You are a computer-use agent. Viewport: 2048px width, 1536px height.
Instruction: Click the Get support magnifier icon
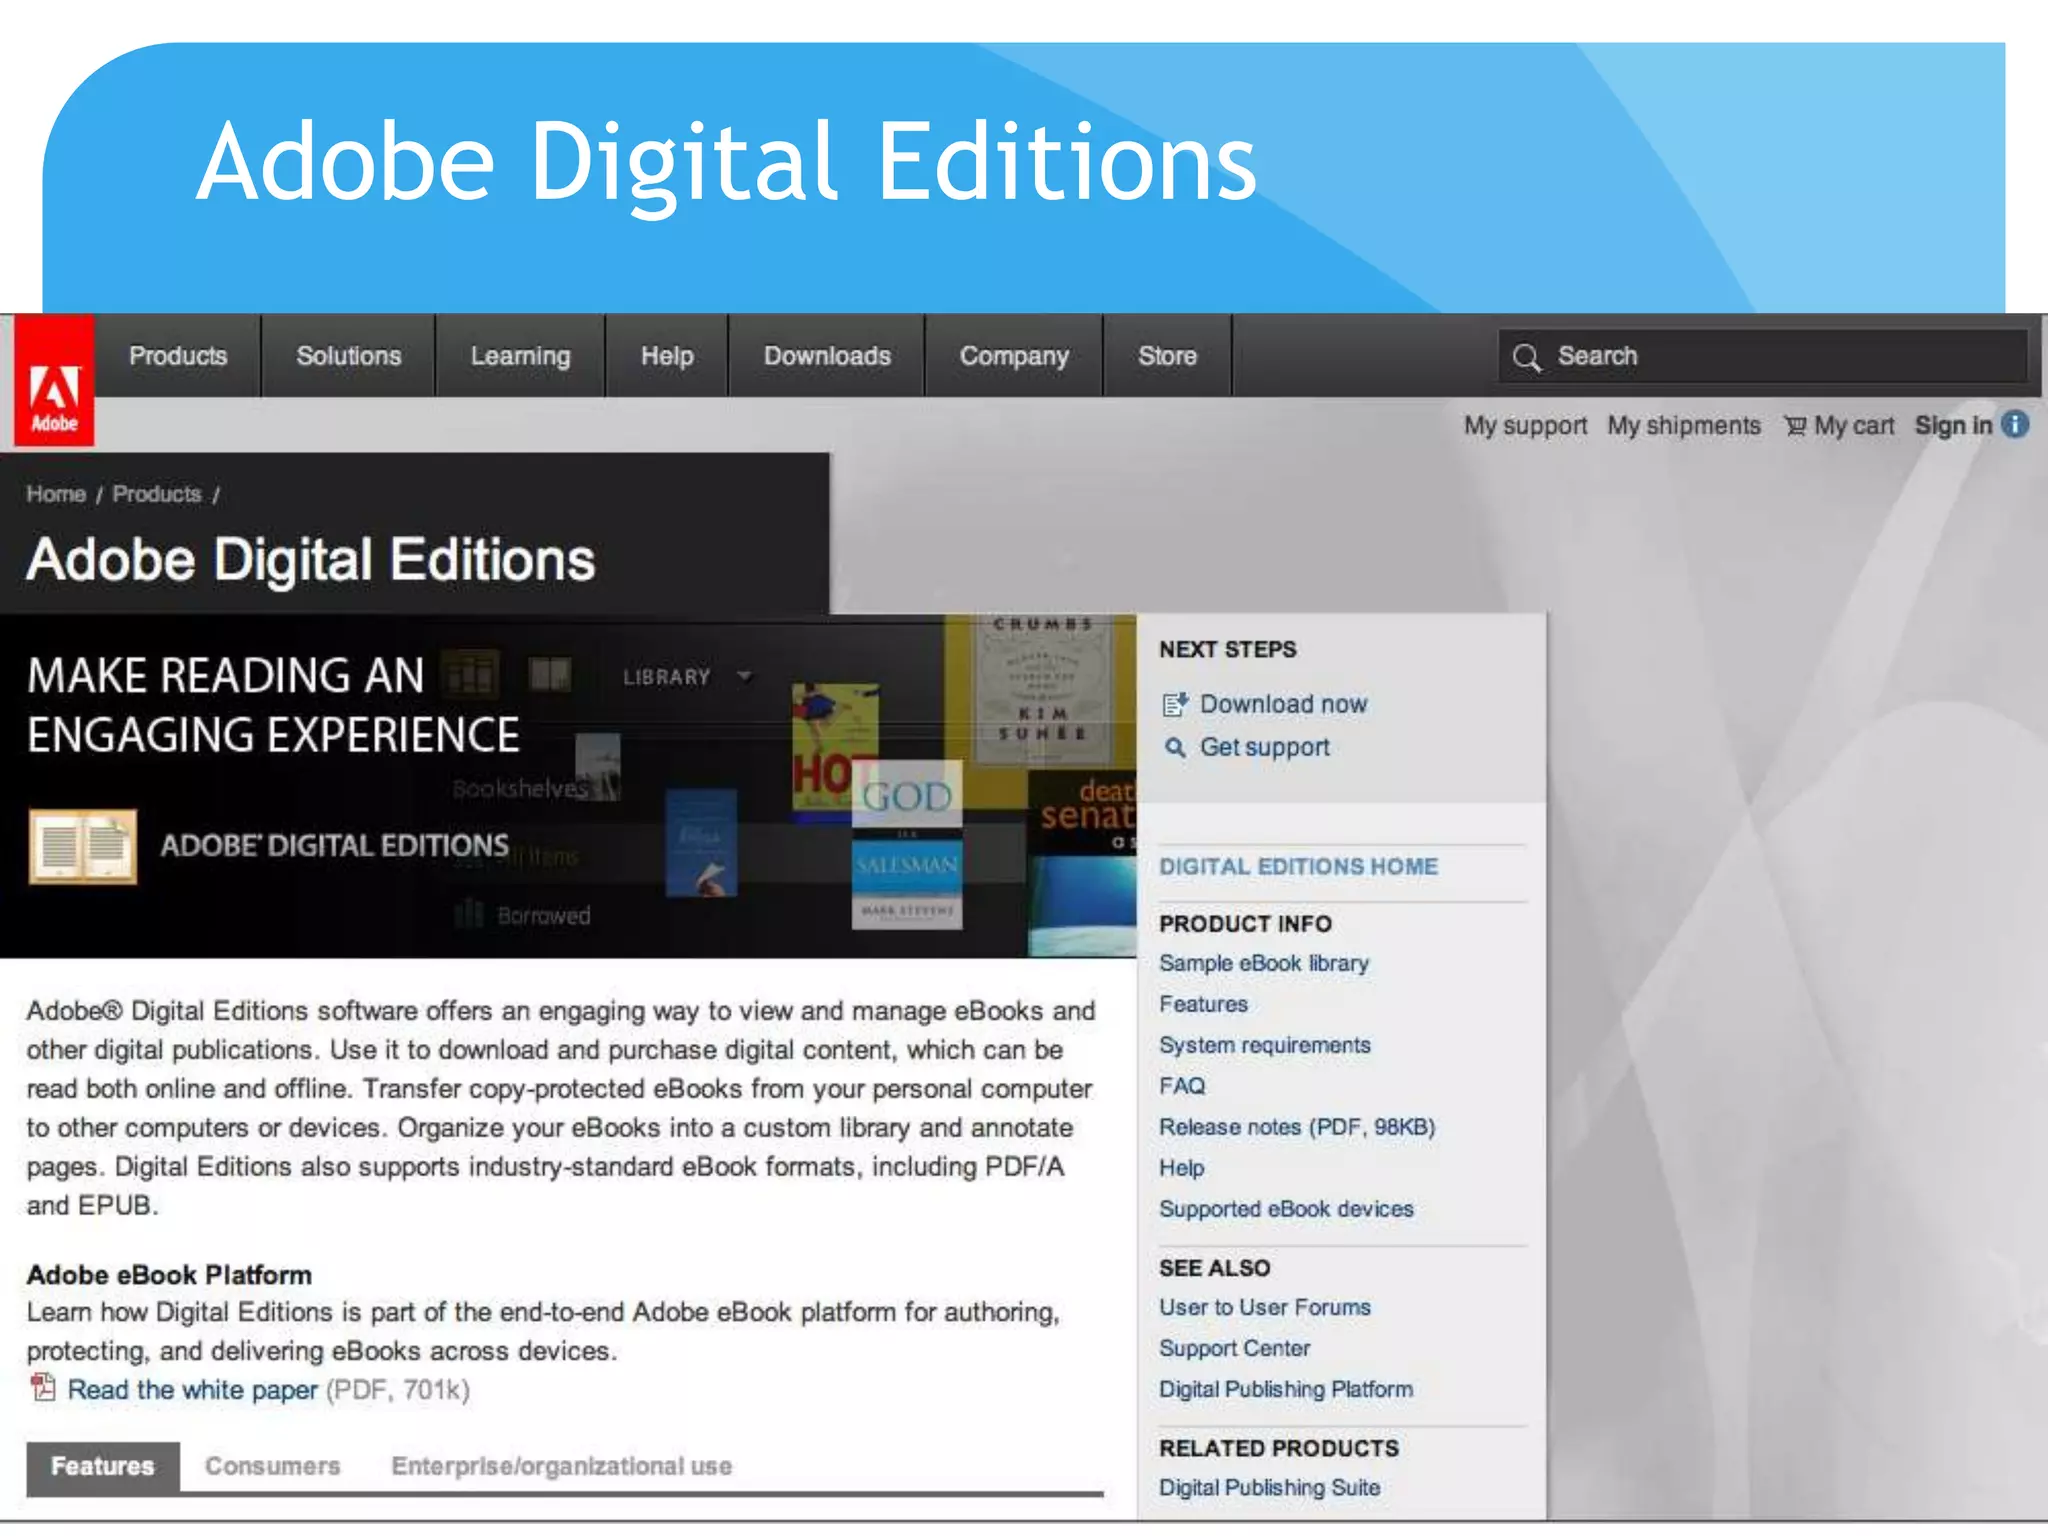point(1175,747)
